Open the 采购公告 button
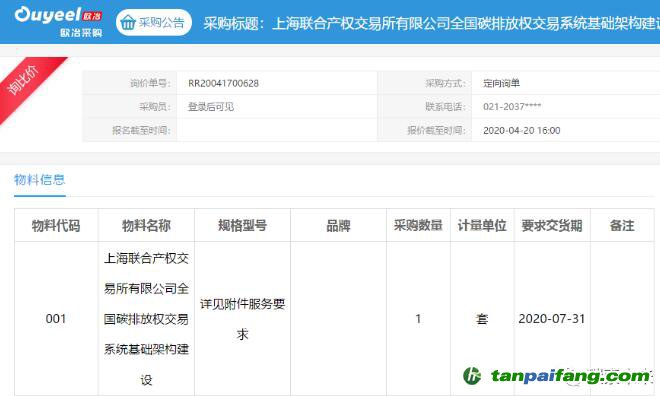 pos(154,22)
